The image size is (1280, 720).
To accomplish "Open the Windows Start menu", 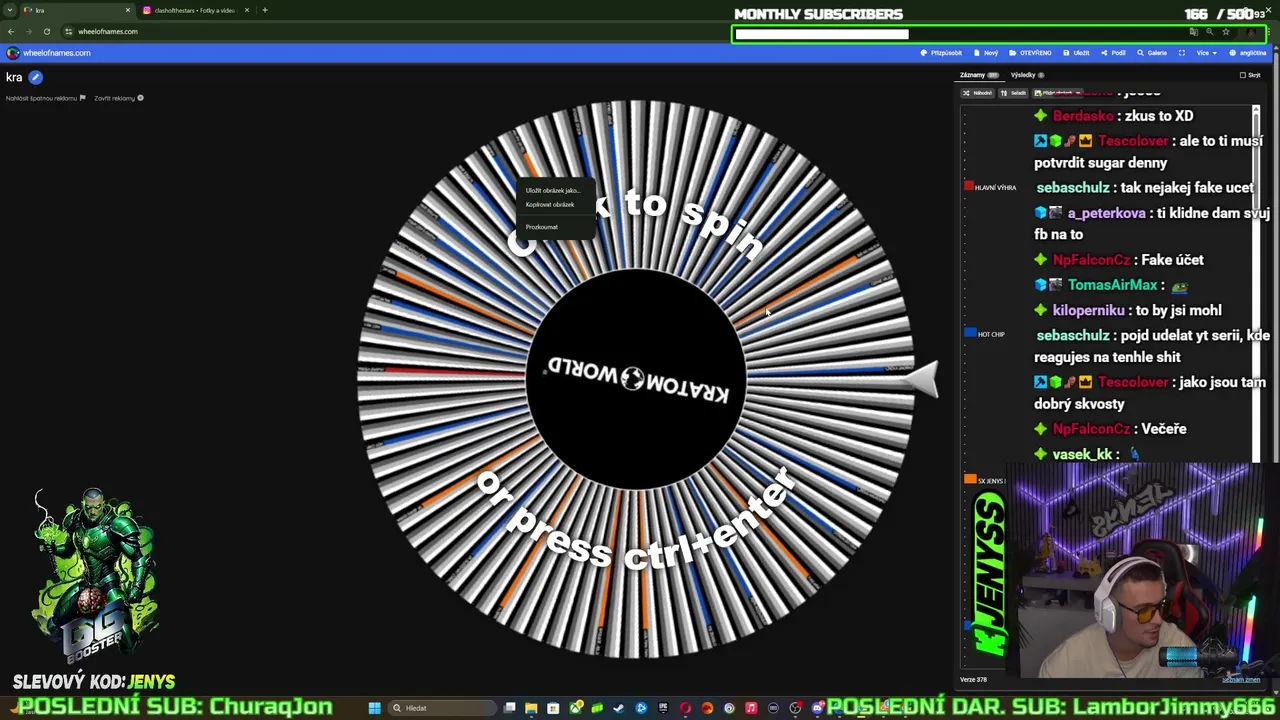I will (x=375, y=708).
